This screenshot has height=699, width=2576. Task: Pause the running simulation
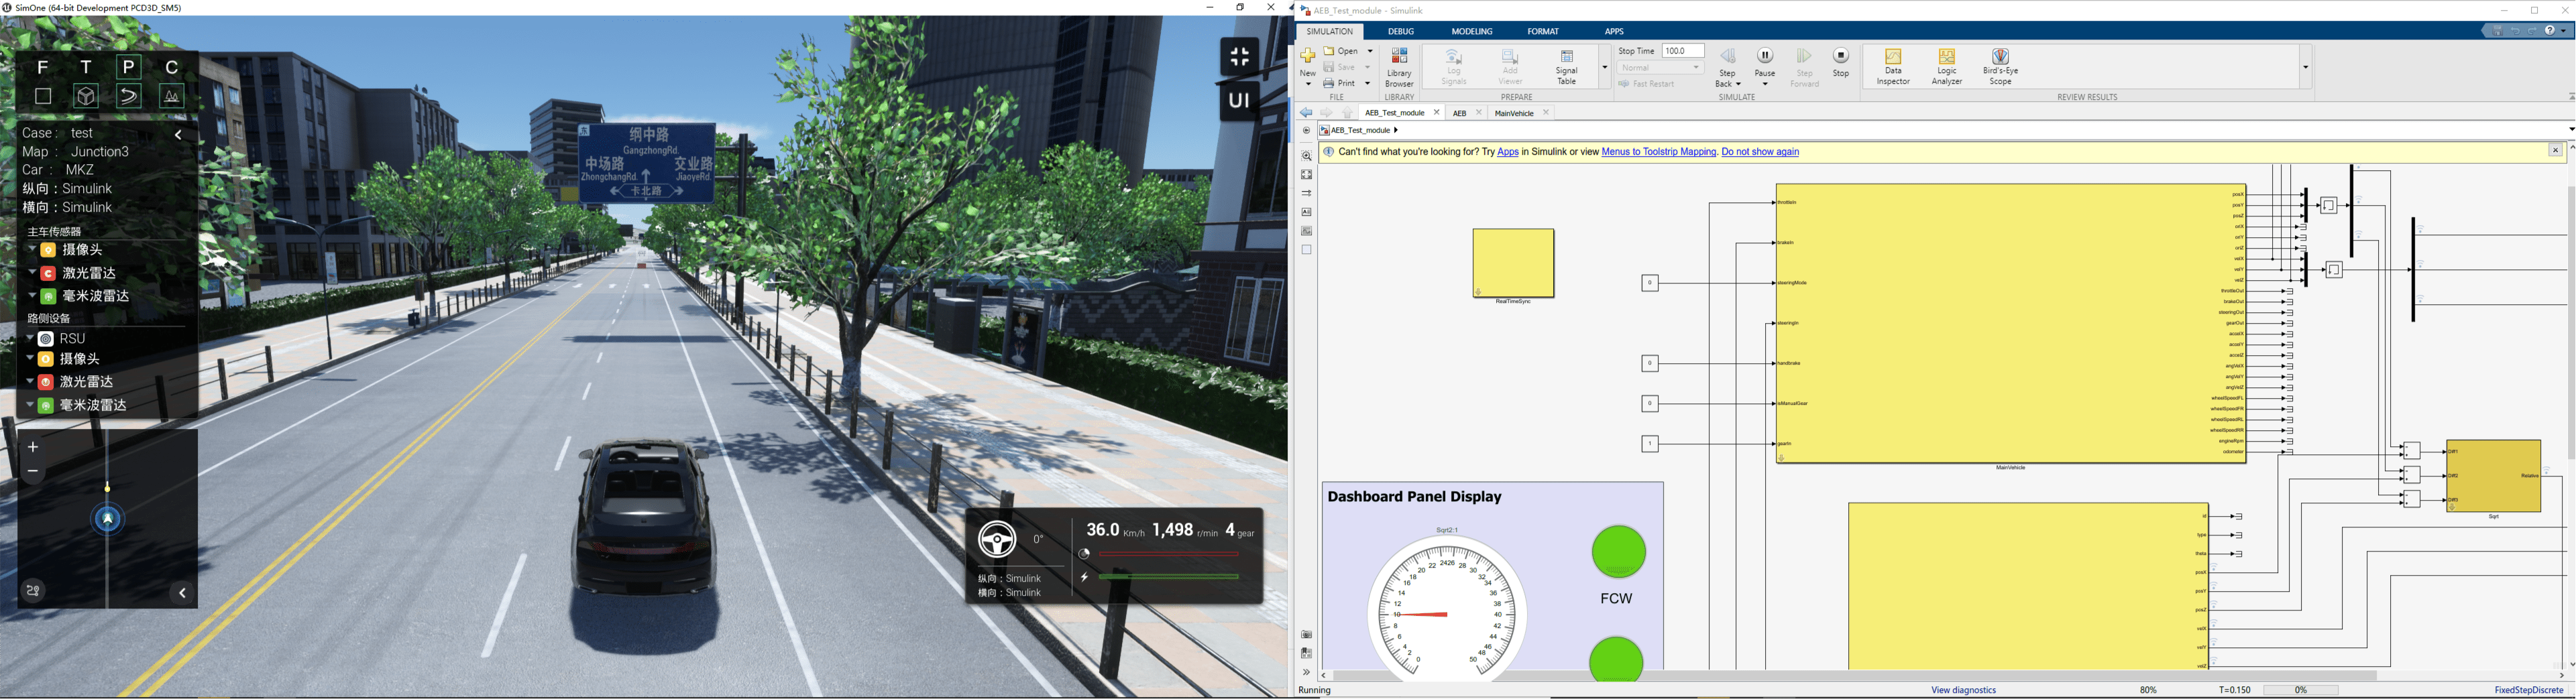click(1765, 65)
